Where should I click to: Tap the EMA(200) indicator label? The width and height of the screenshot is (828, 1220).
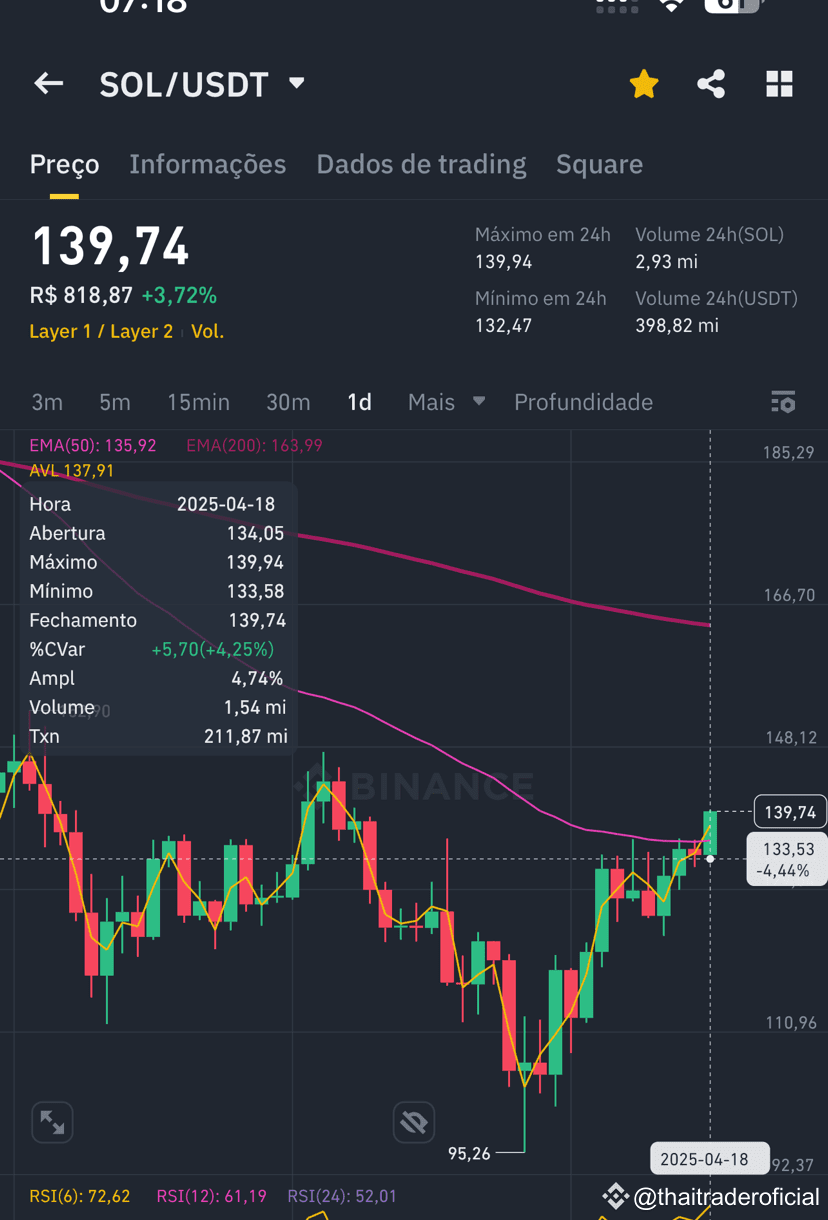click(254, 445)
